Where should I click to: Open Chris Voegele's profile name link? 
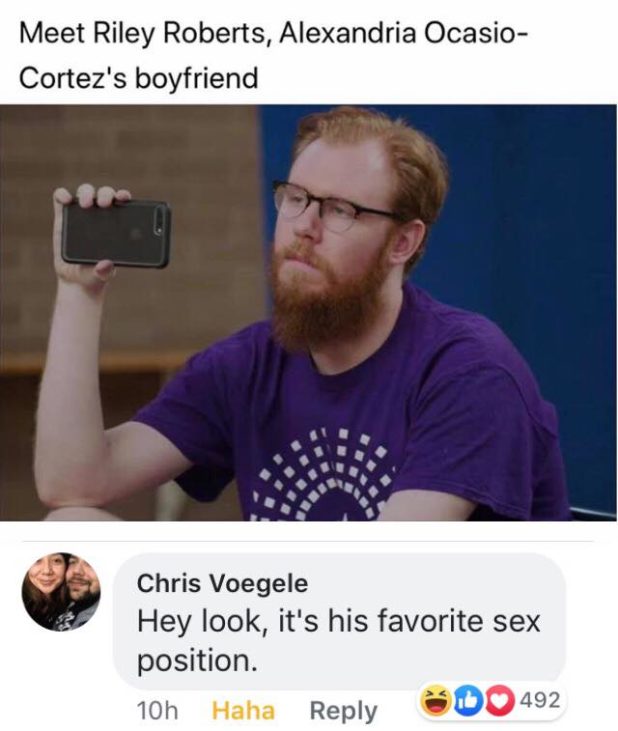tap(222, 583)
